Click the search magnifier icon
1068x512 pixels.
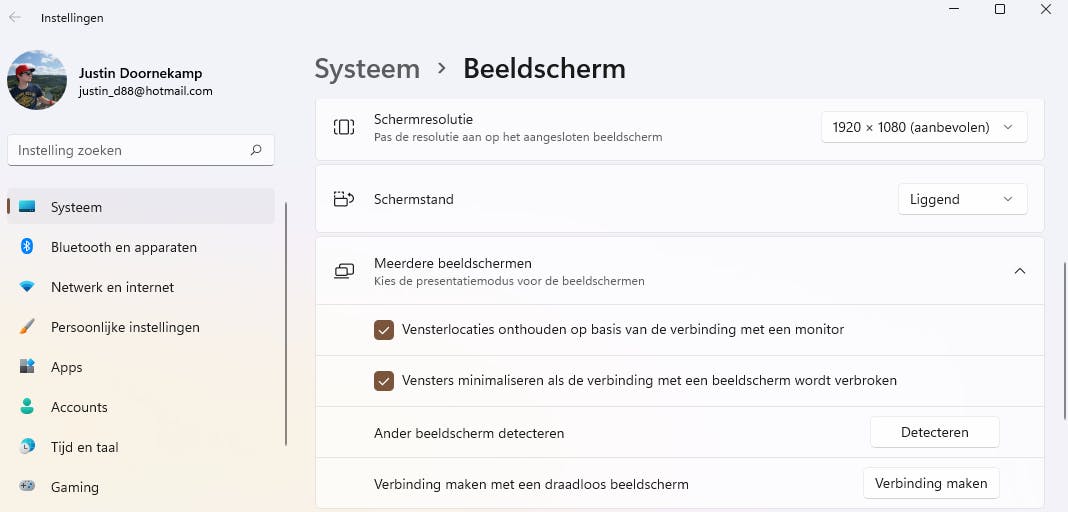(x=256, y=150)
